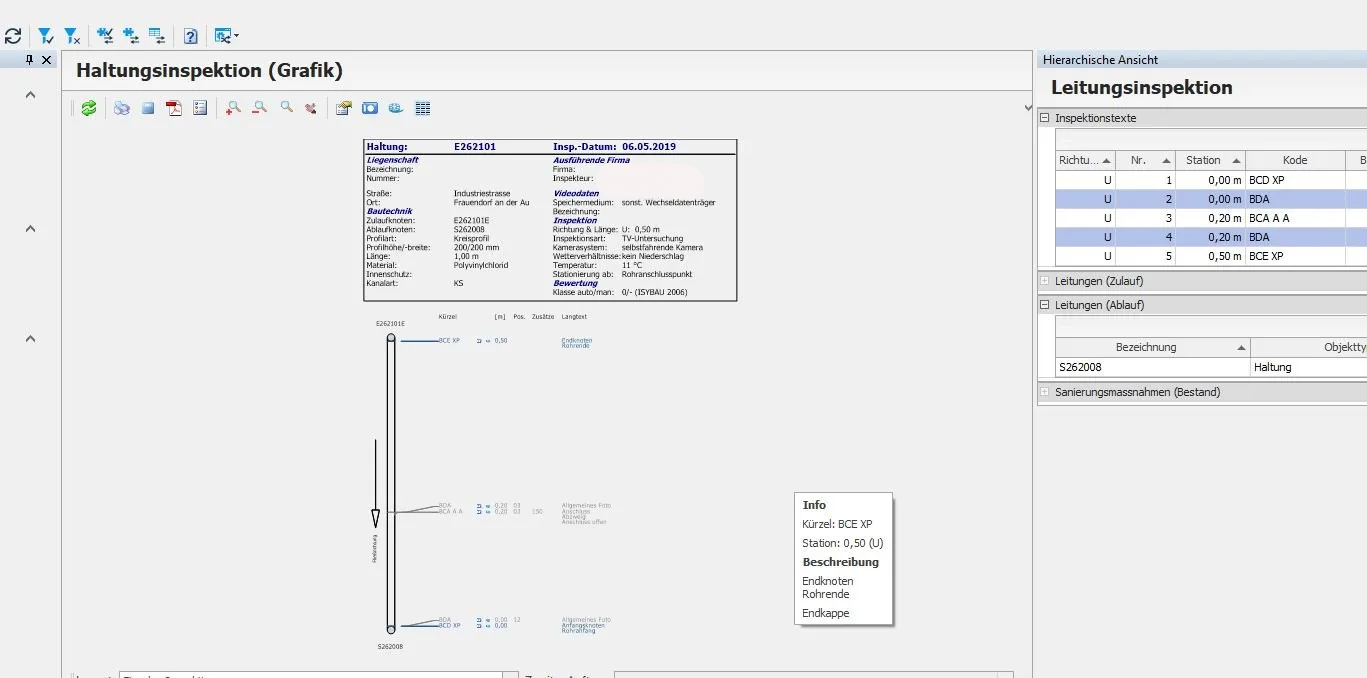Image resolution: width=1367 pixels, height=678 pixels.
Task: Click the green refresh icon in graphic toolbar
Action: (x=89, y=108)
